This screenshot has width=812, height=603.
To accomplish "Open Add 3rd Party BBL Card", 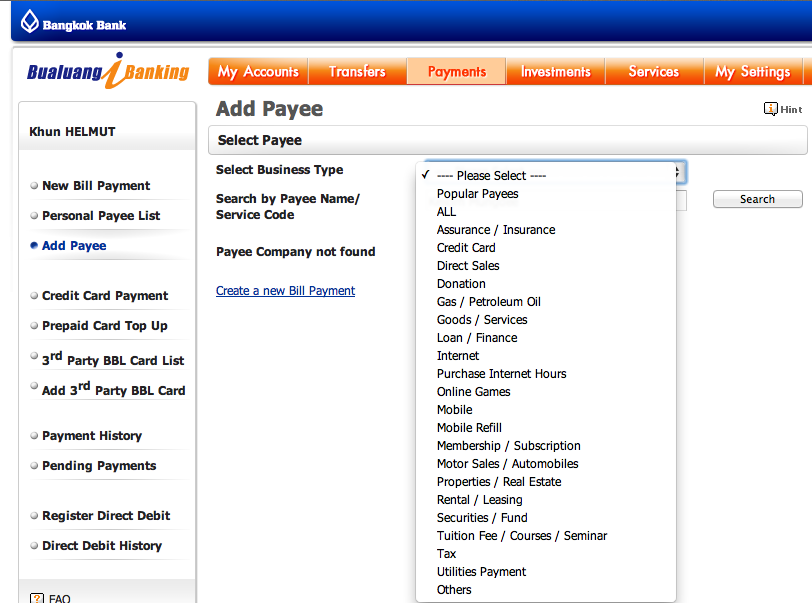I will 113,389.
